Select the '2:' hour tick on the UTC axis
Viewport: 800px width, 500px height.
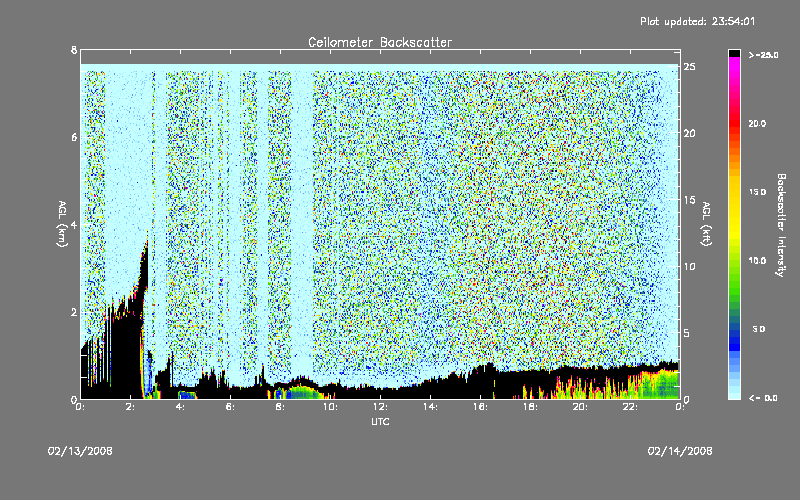[x=130, y=407]
